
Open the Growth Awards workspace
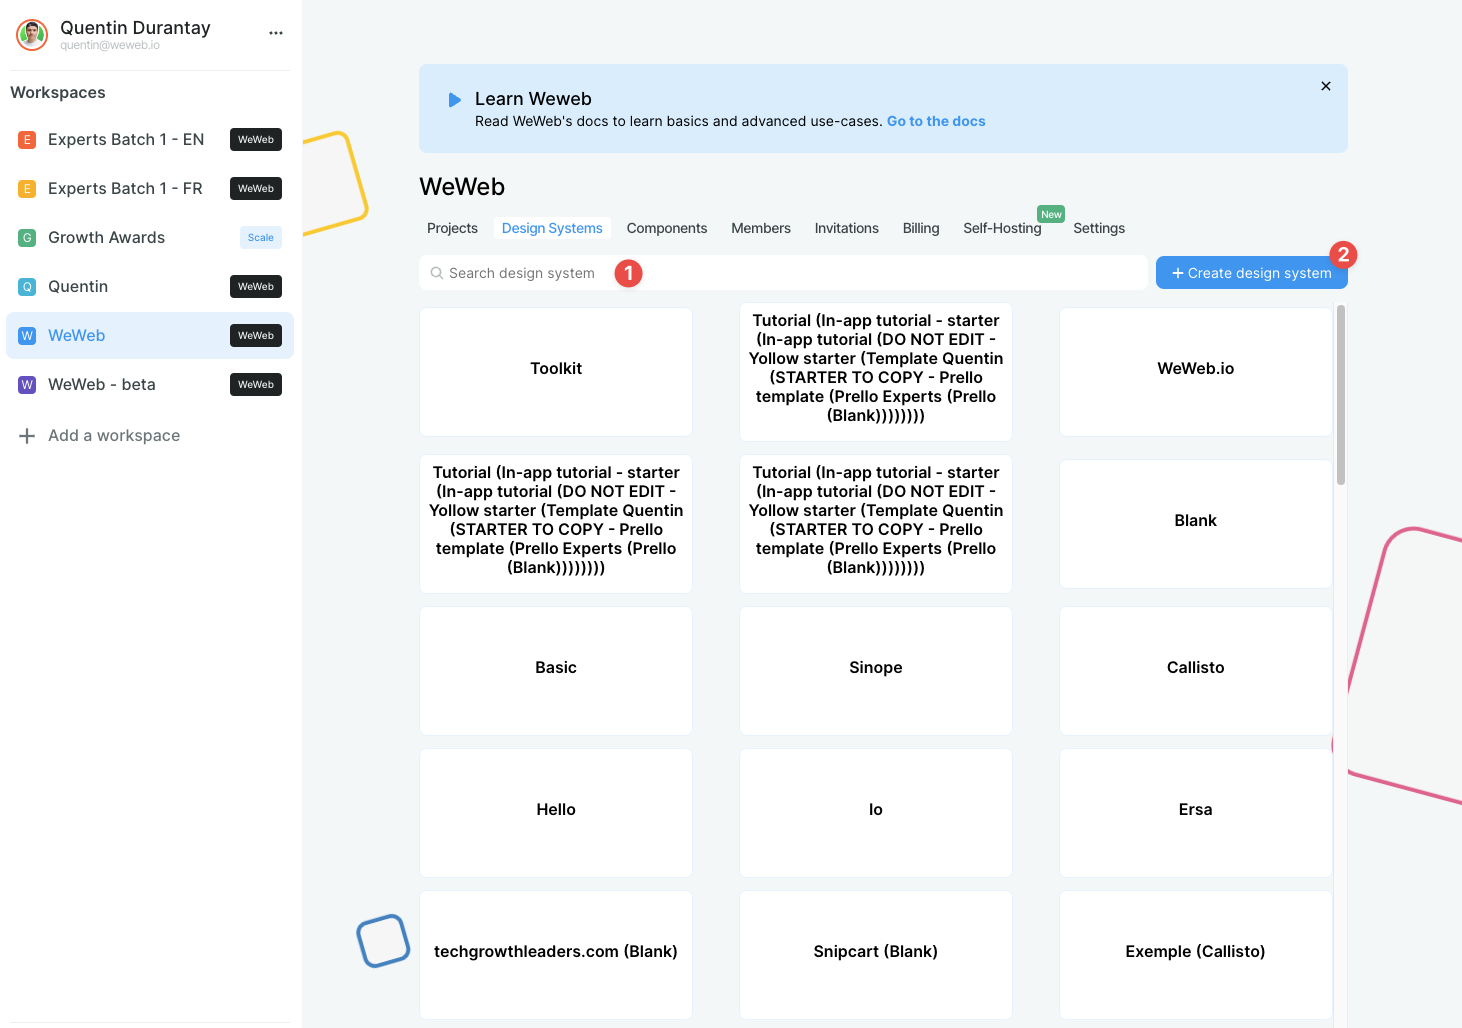pos(150,238)
